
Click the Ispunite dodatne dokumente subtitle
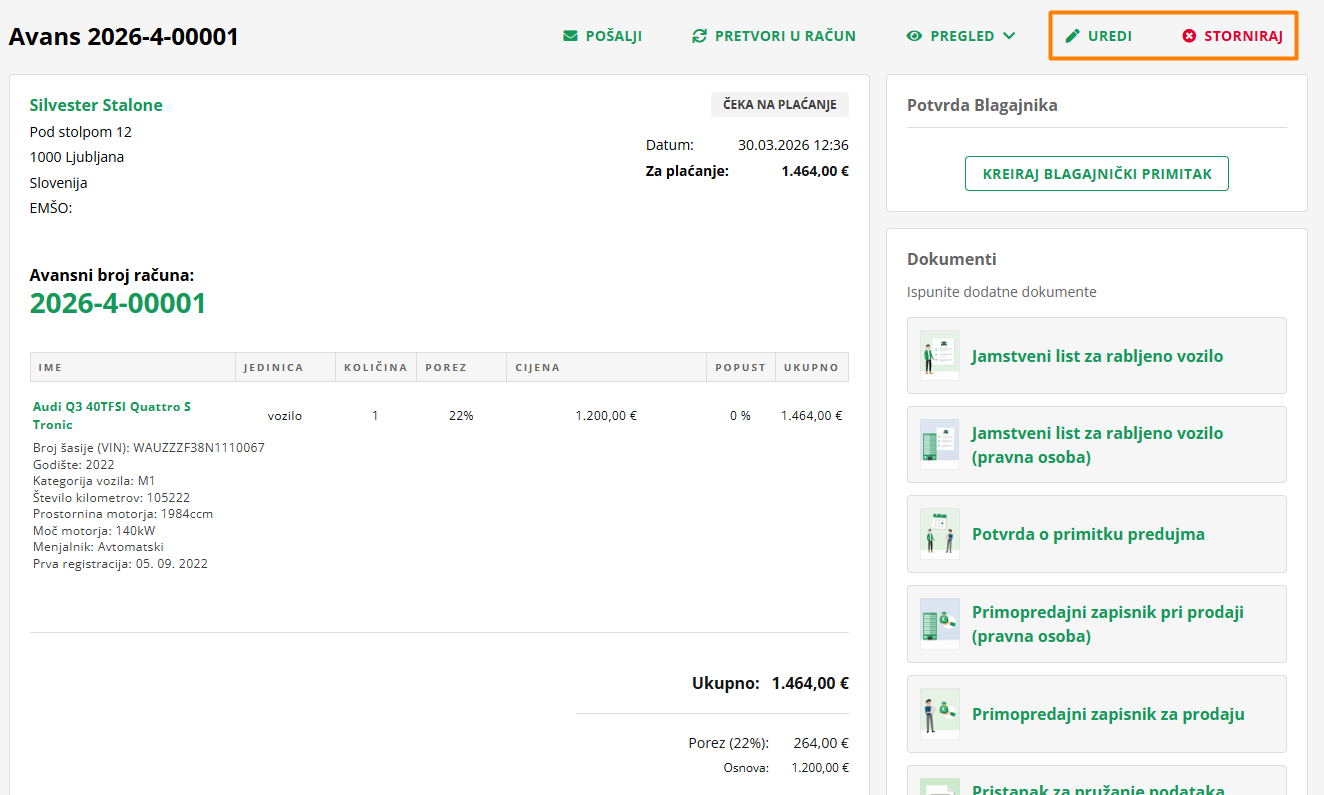[x=1002, y=292]
